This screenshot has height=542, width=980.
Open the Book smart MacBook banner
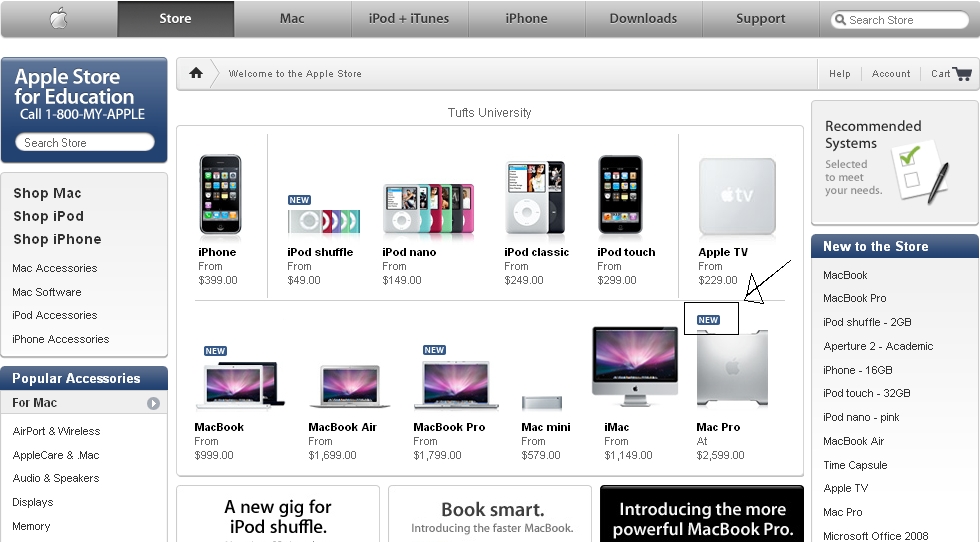pos(490,514)
